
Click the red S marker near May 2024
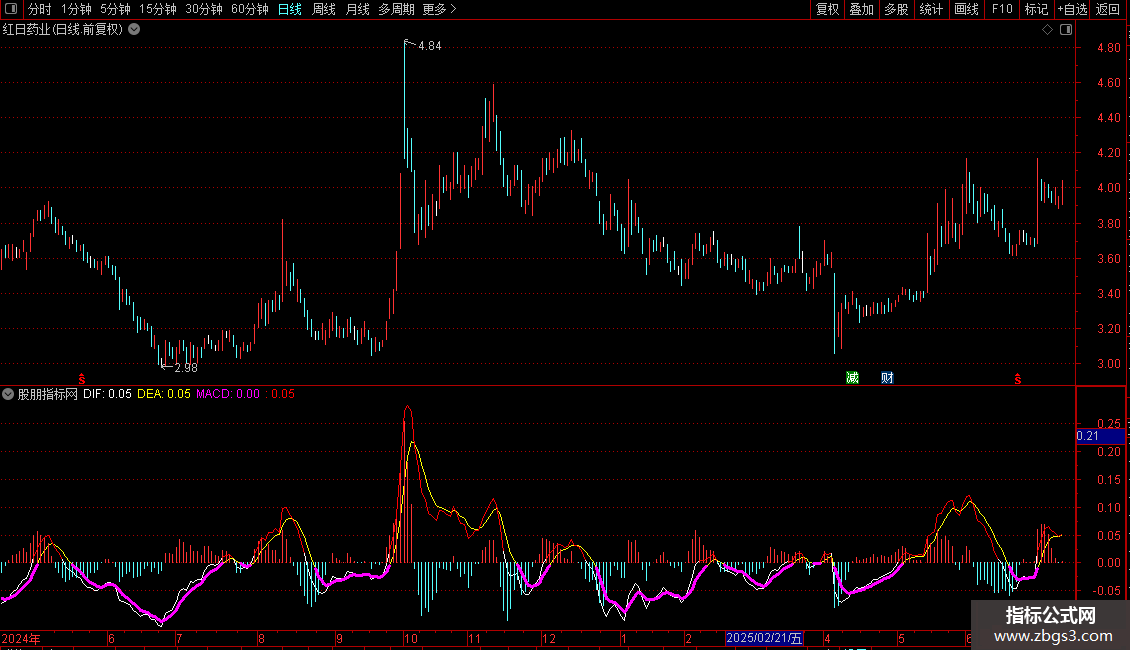(81, 379)
